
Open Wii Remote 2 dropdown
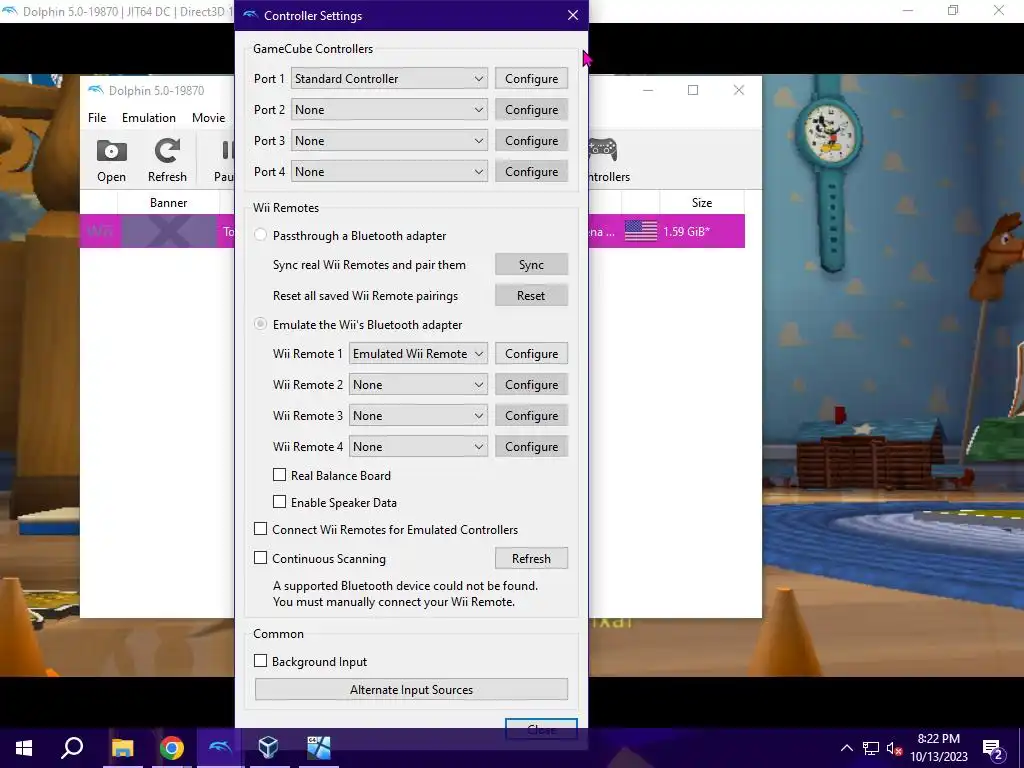point(418,385)
